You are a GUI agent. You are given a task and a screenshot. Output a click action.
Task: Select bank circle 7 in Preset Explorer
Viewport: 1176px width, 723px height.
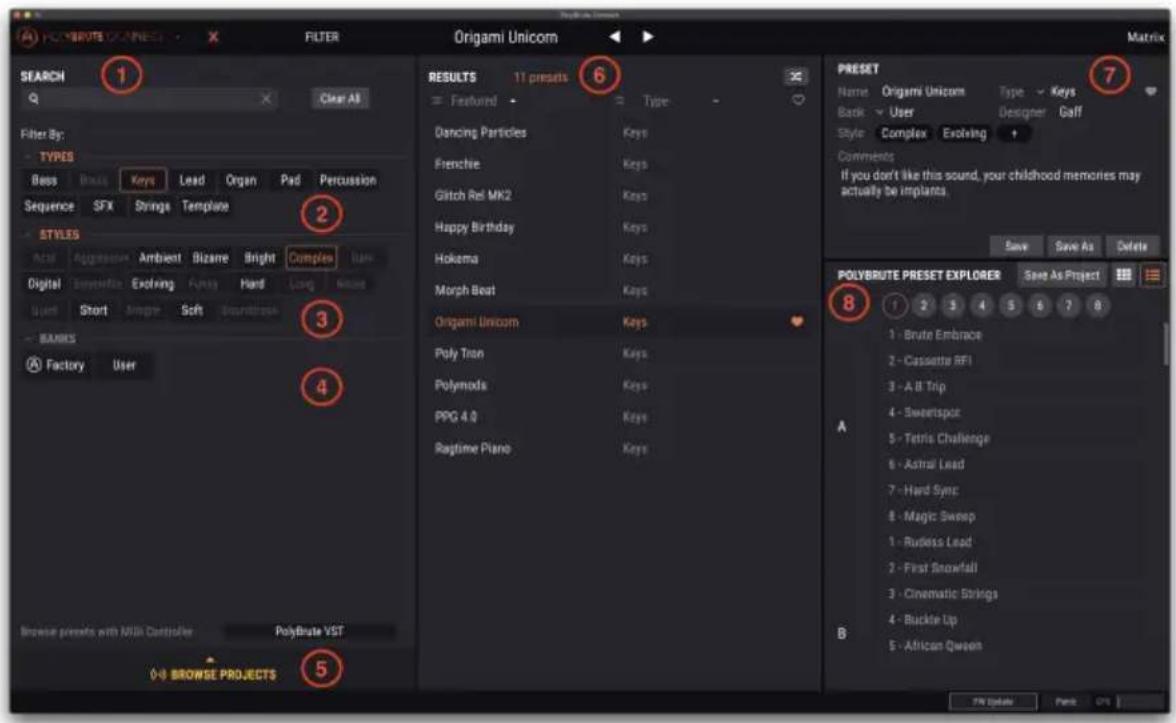point(1069,305)
